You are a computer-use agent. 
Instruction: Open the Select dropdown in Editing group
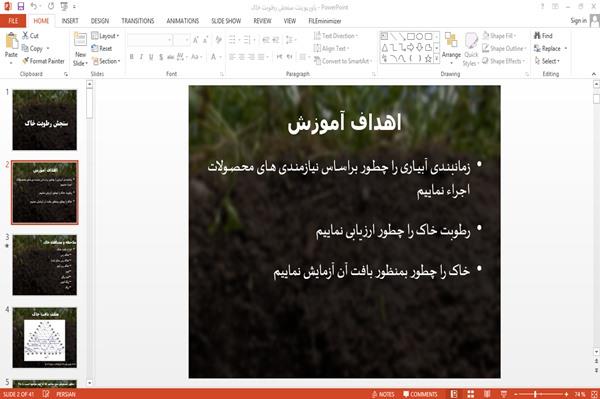(547, 61)
